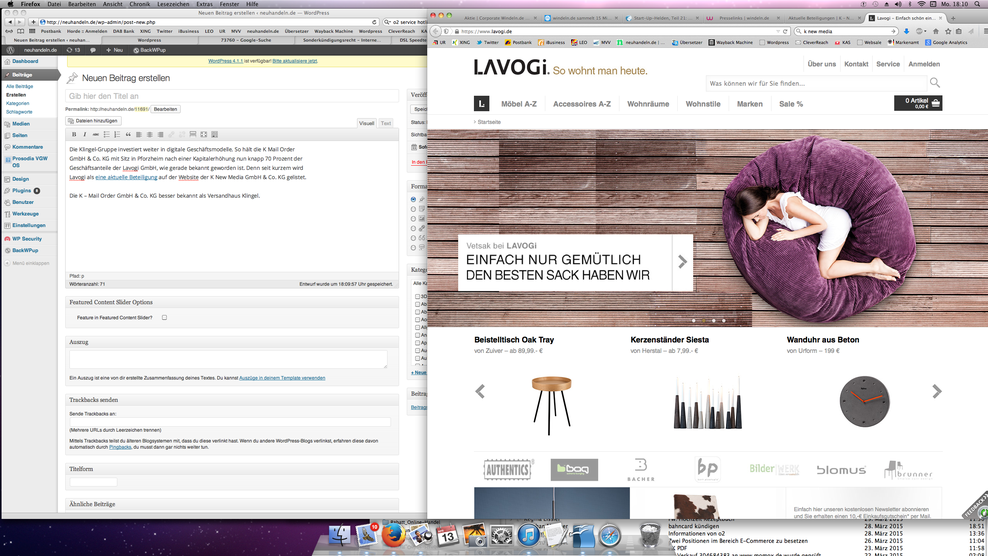Open Alle Beiträge in sidebar

(x=20, y=86)
